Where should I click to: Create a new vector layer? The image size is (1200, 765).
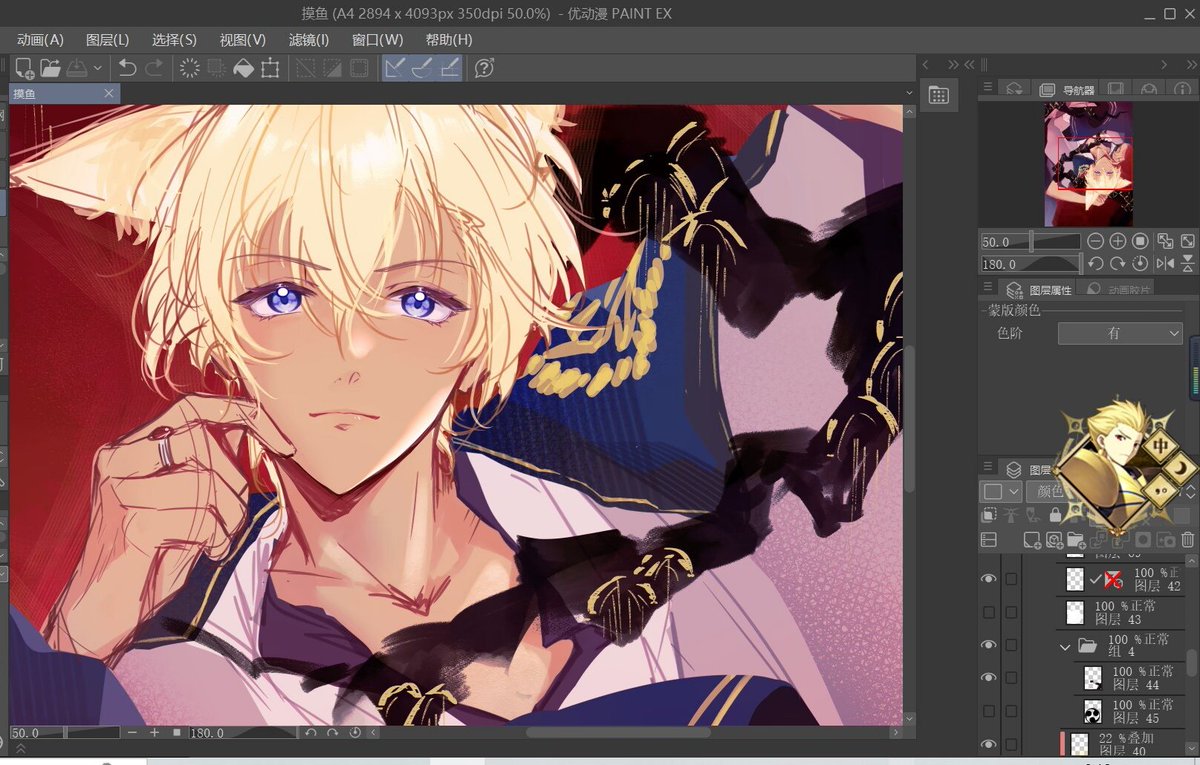1054,540
